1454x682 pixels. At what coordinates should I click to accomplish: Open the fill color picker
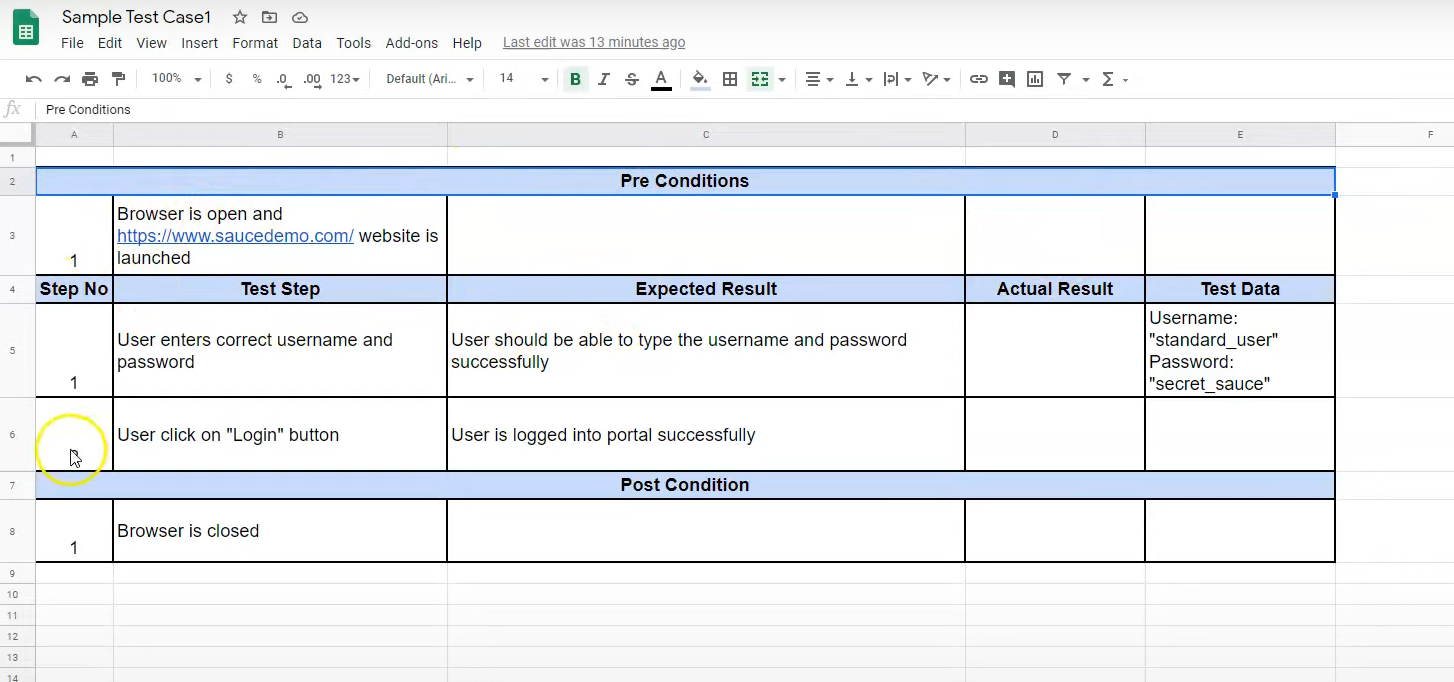700,79
